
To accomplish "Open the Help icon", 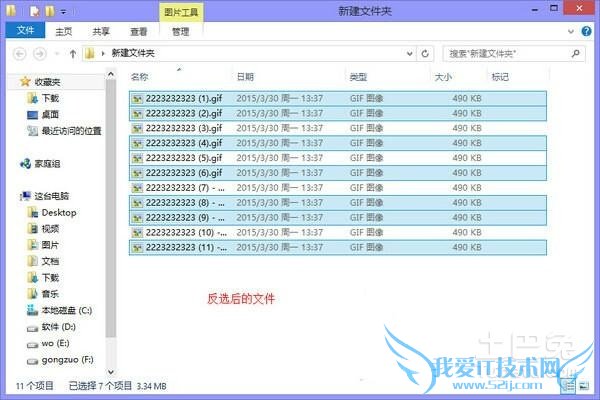I will coord(586,31).
